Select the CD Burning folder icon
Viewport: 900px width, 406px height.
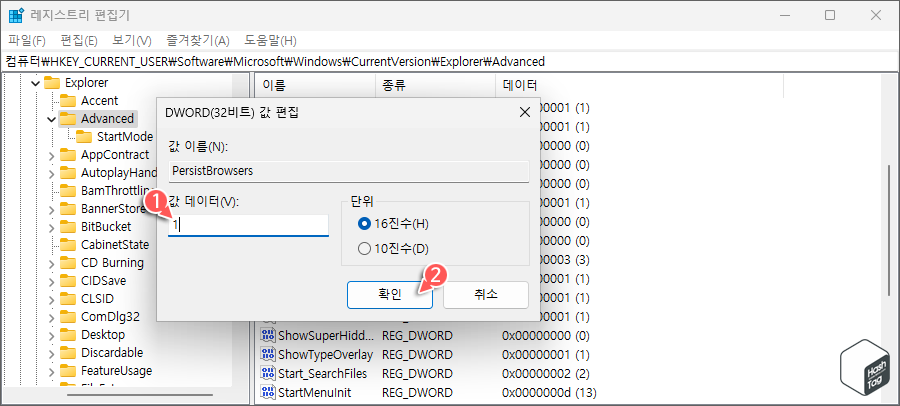68,262
